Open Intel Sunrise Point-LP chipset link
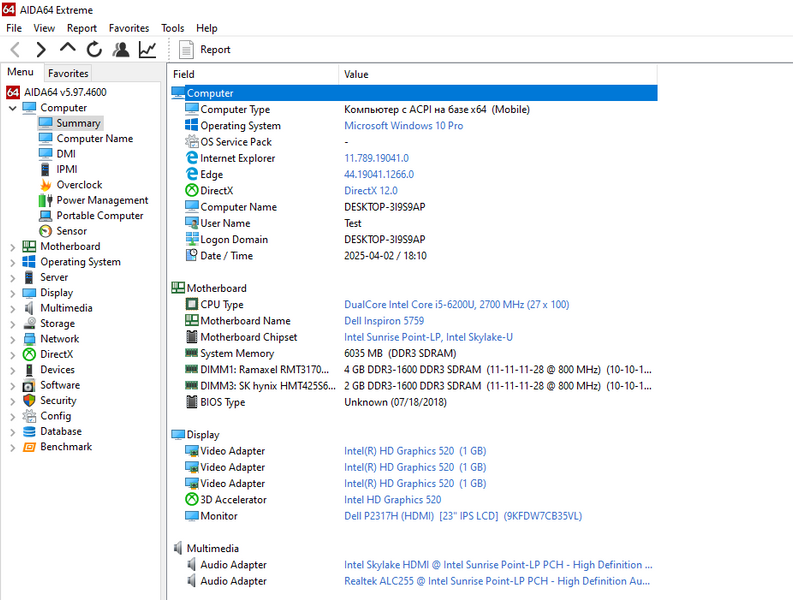The height and width of the screenshot is (600, 793). click(428, 337)
